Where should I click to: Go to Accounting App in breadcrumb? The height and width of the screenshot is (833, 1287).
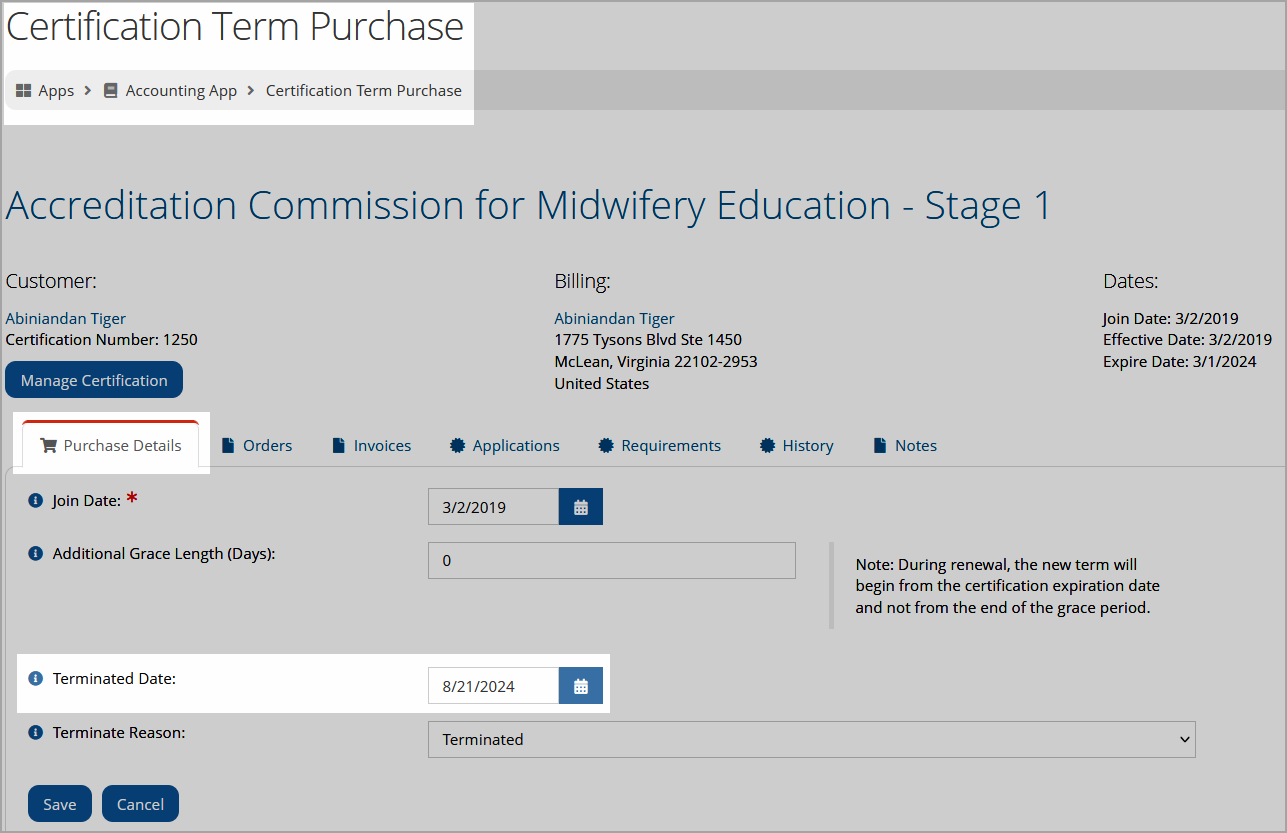click(x=181, y=90)
